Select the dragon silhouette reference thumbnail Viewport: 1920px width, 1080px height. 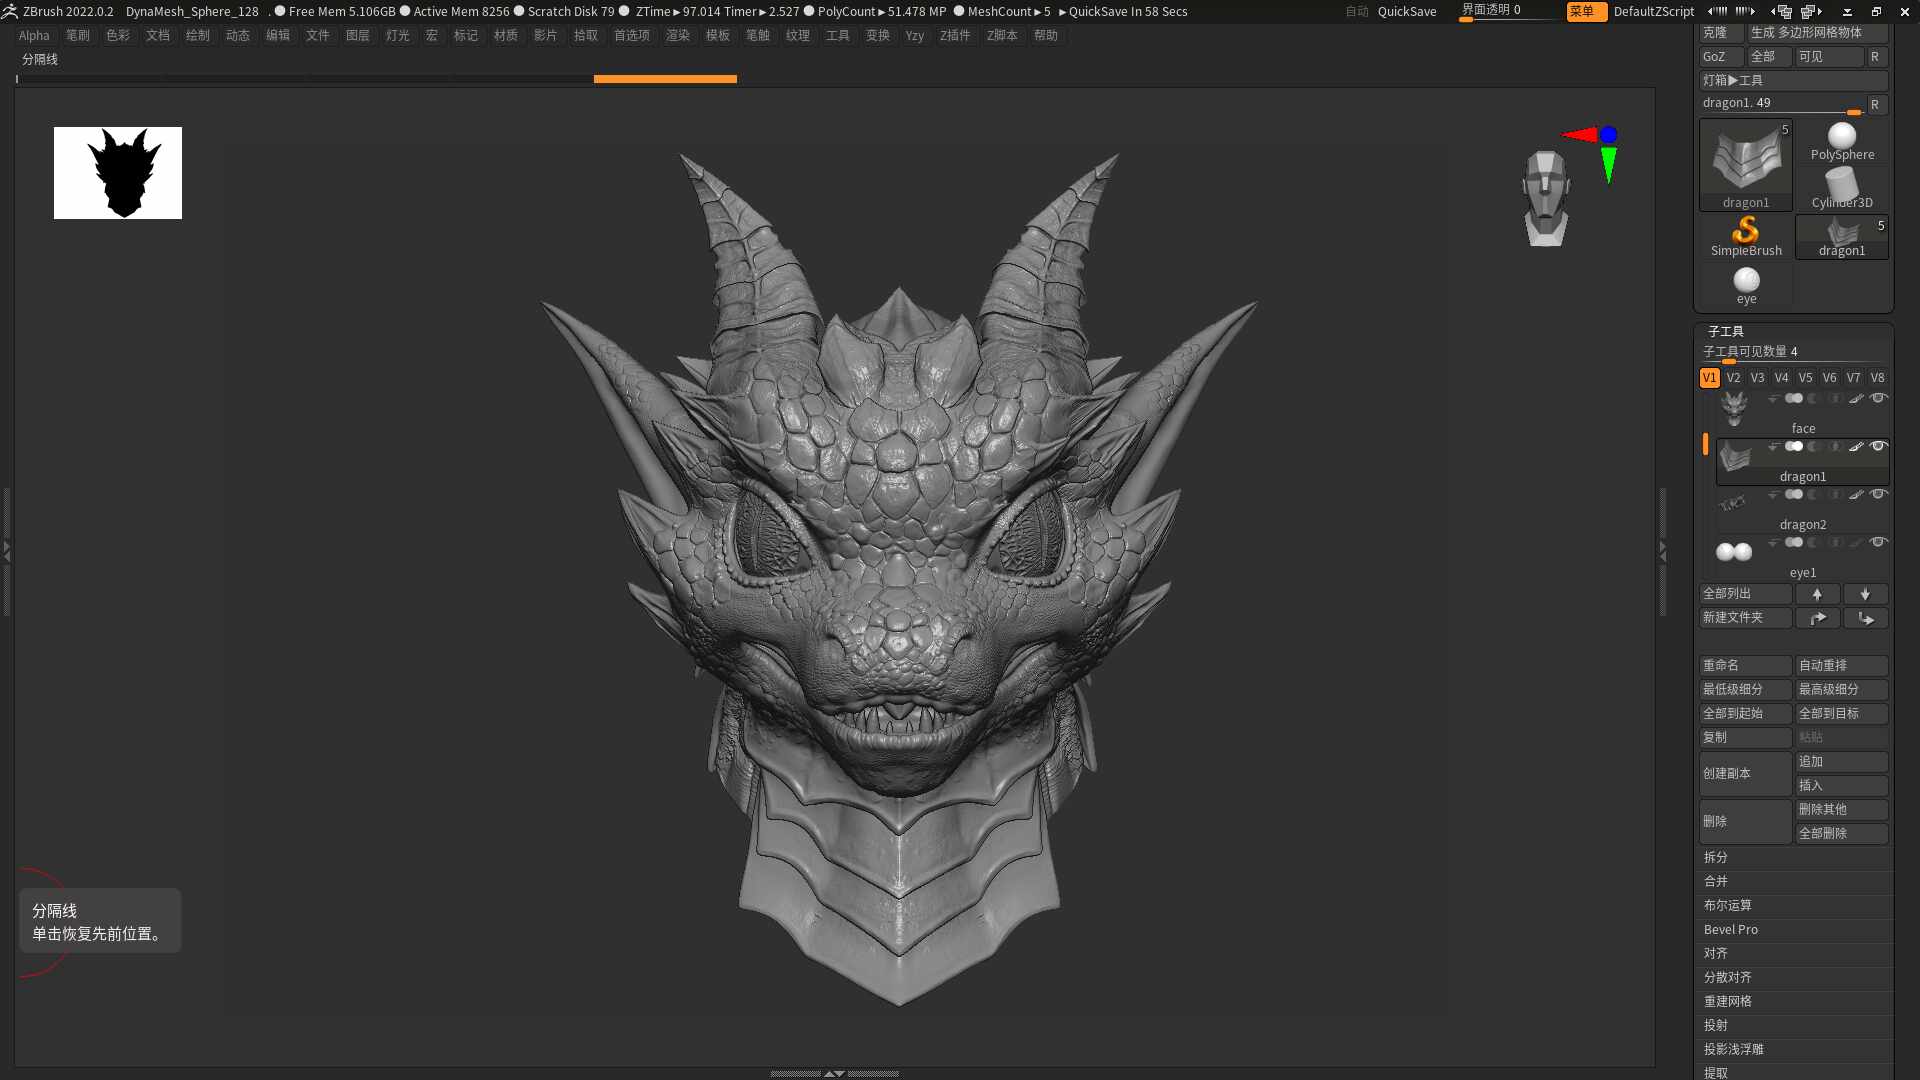click(x=118, y=173)
